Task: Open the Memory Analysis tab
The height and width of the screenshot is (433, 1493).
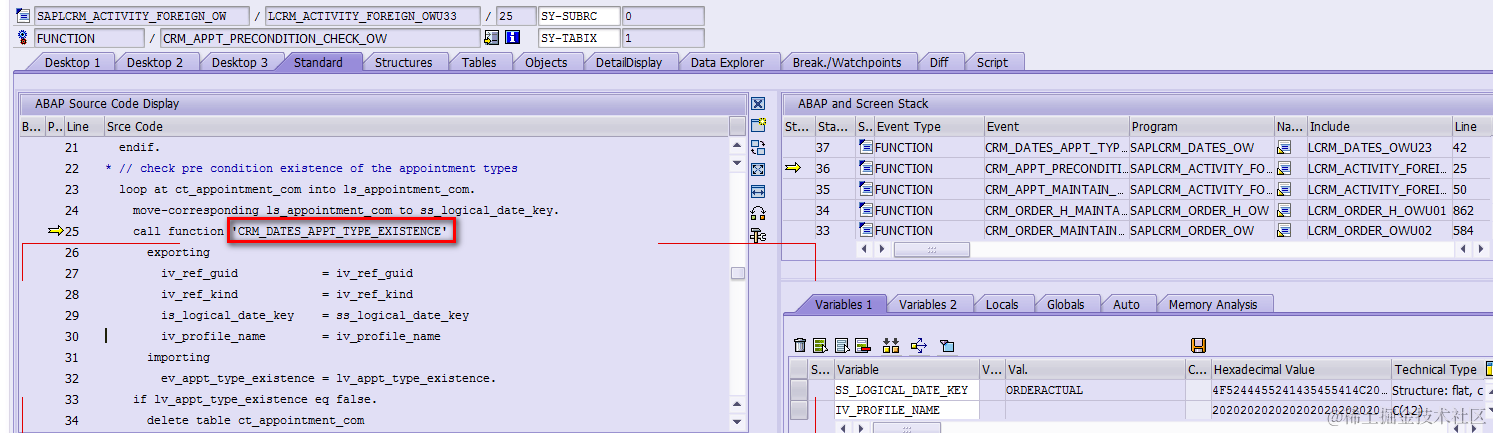Action: (x=1213, y=304)
